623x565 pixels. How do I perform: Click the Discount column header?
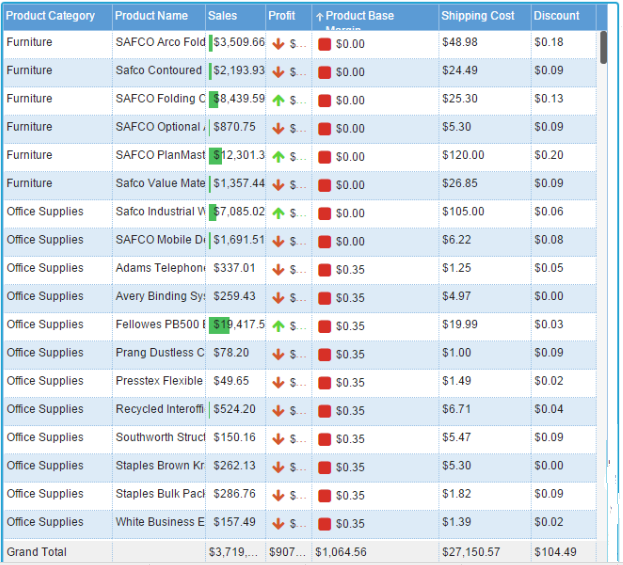pyautogui.click(x=556, y=16)
